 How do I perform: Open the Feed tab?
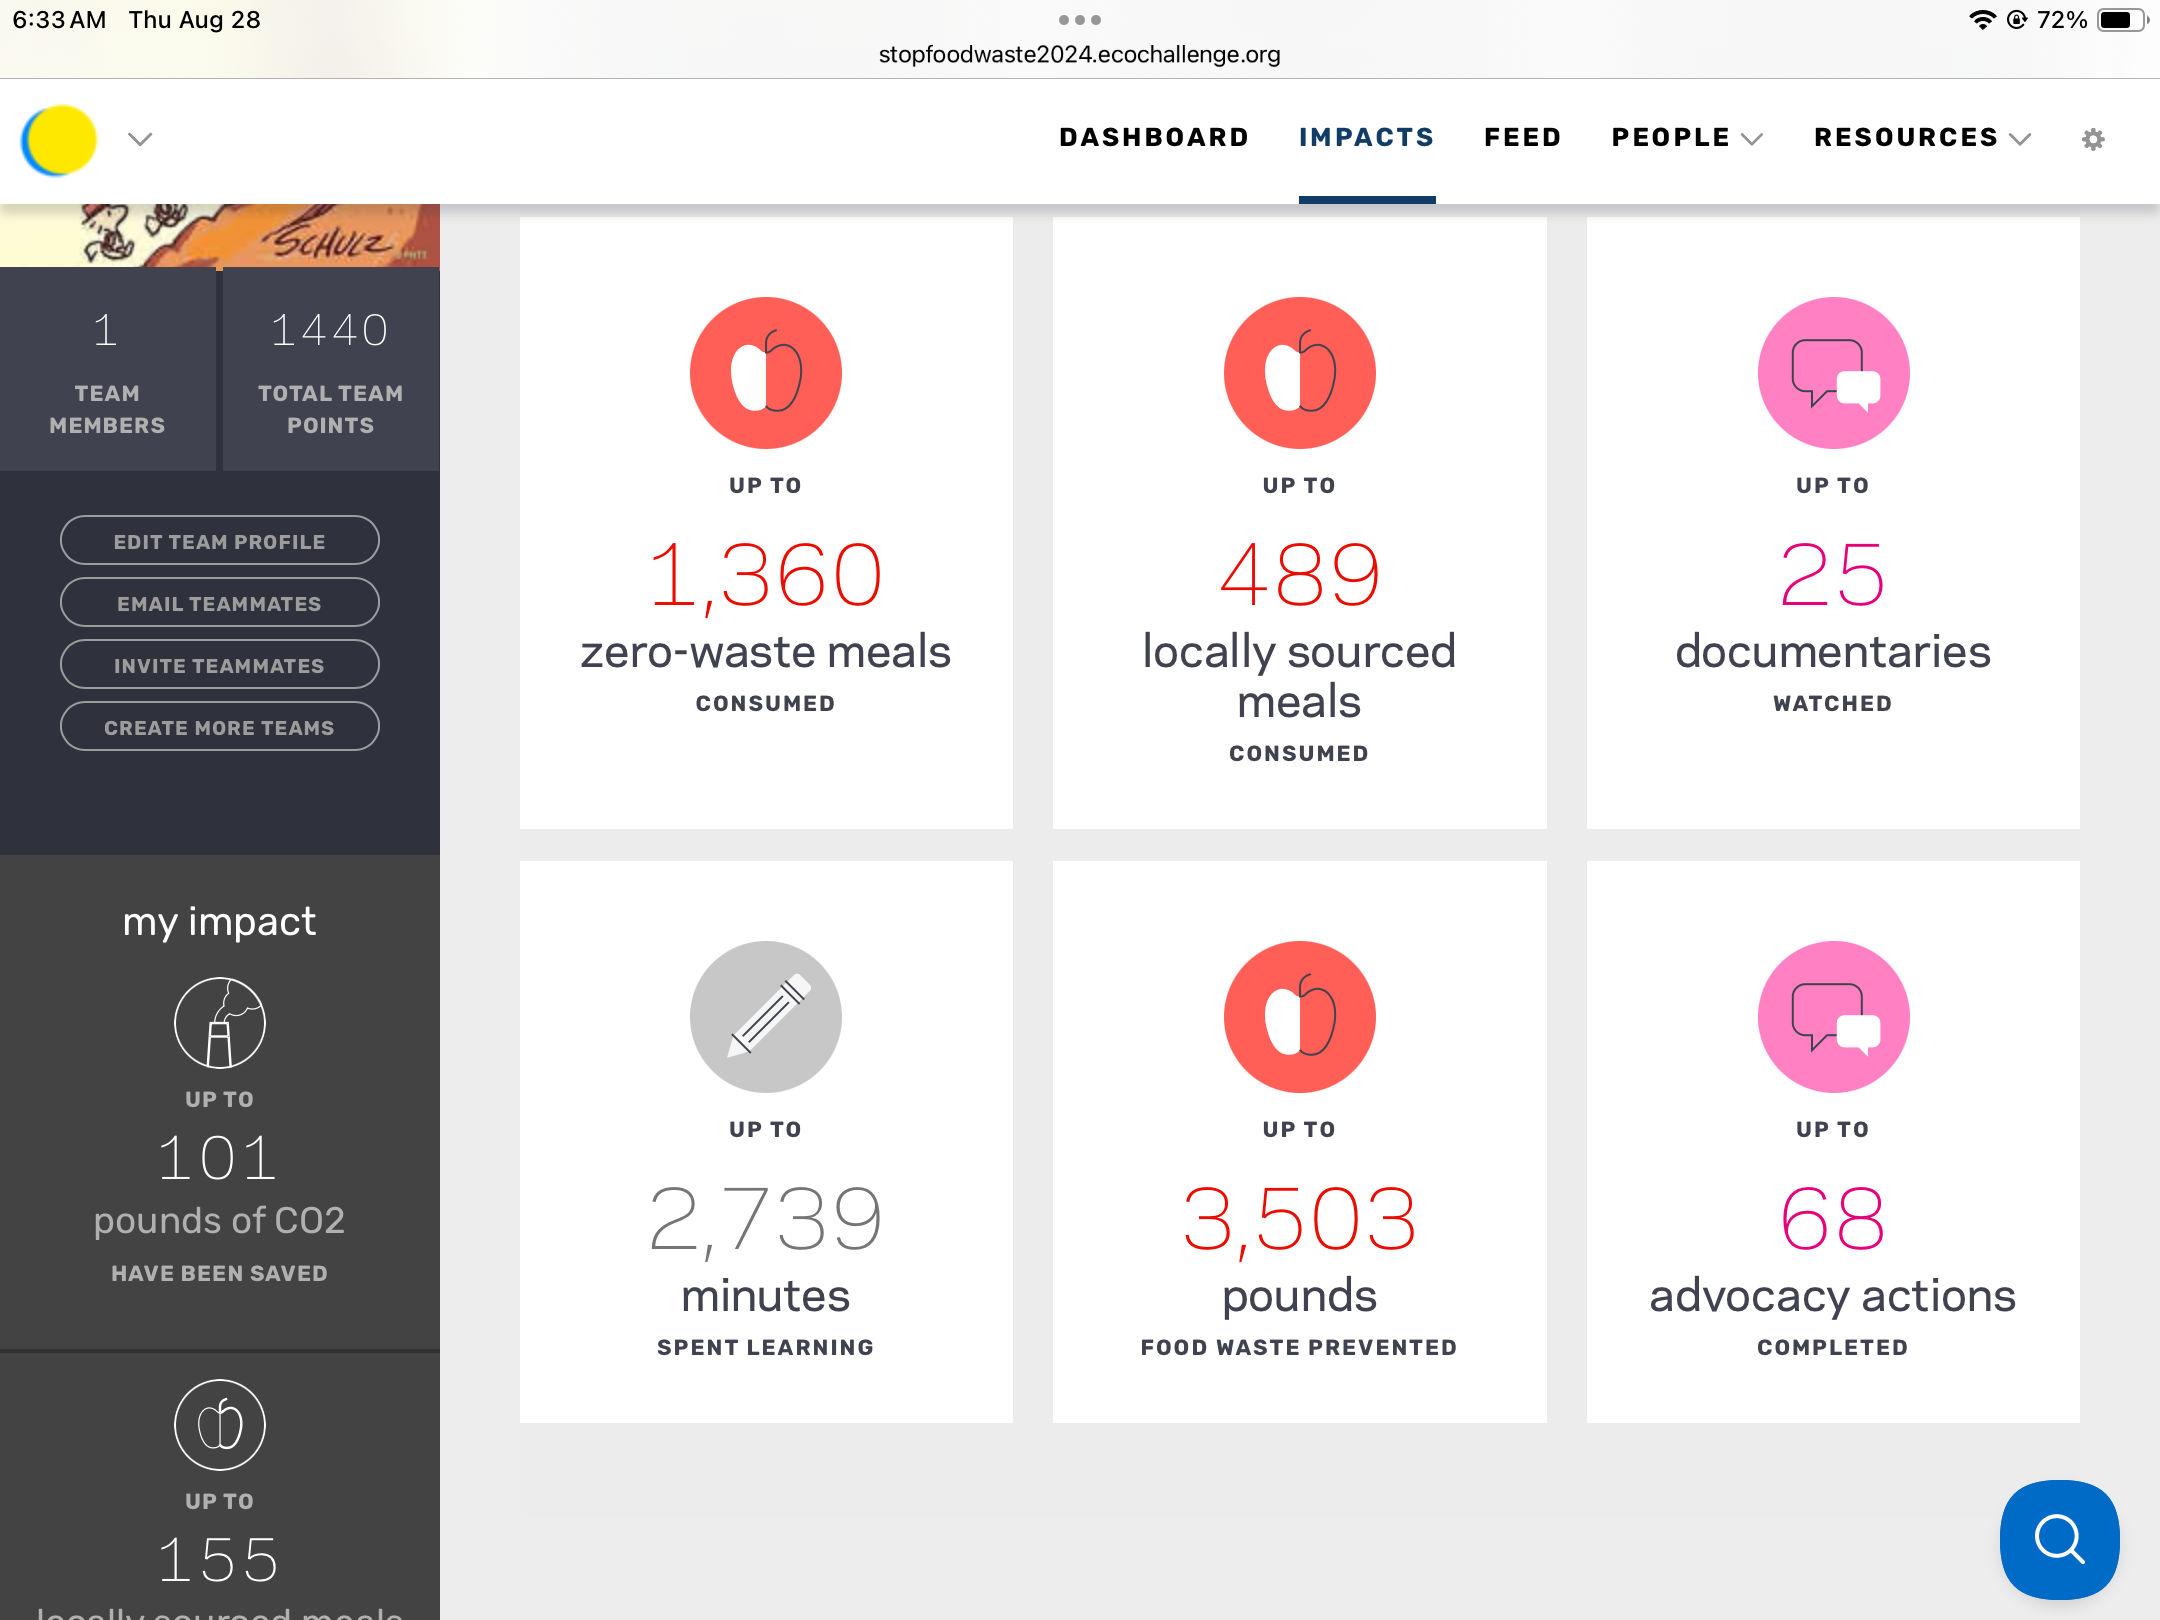click(x=1522, y=138)
